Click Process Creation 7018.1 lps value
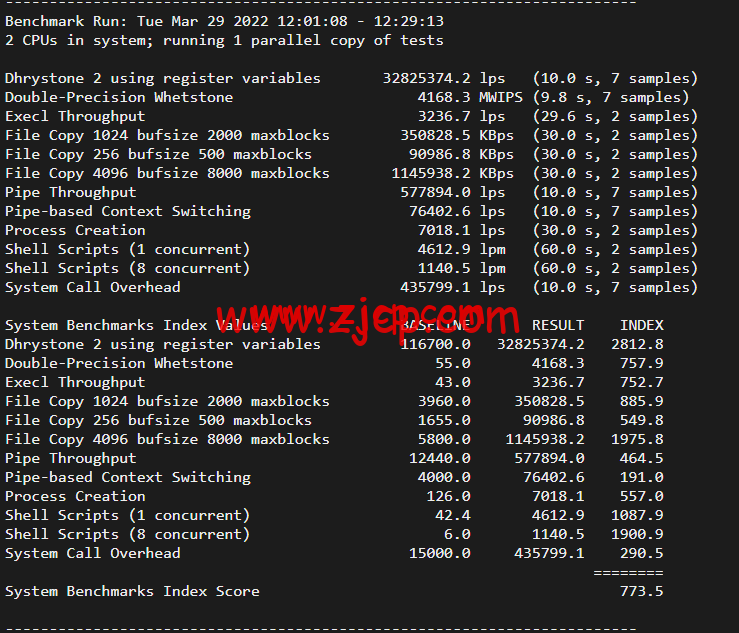 461,230
